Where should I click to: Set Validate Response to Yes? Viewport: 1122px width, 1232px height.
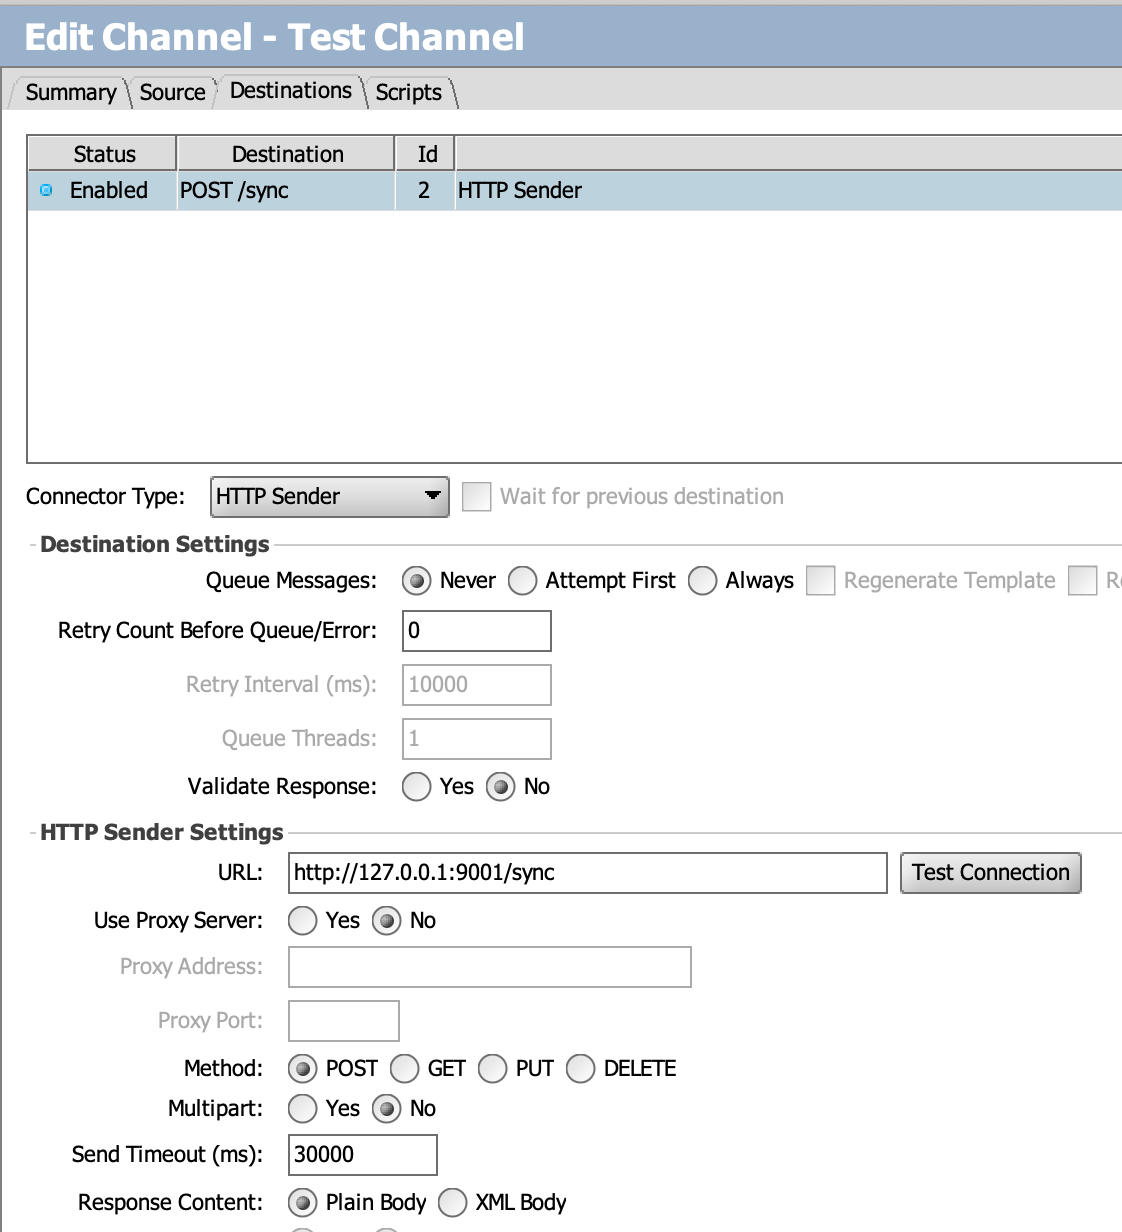click(x=416, y=787)
